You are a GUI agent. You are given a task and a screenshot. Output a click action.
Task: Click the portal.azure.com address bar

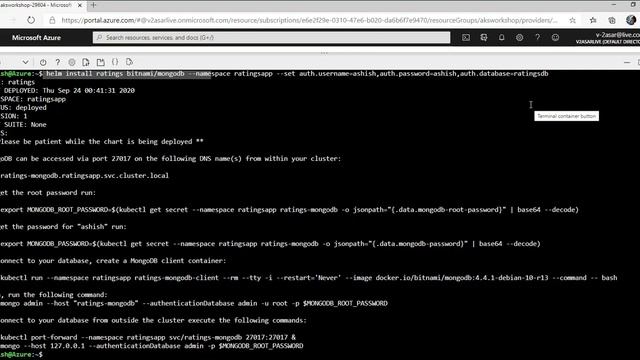pos(309,20)
